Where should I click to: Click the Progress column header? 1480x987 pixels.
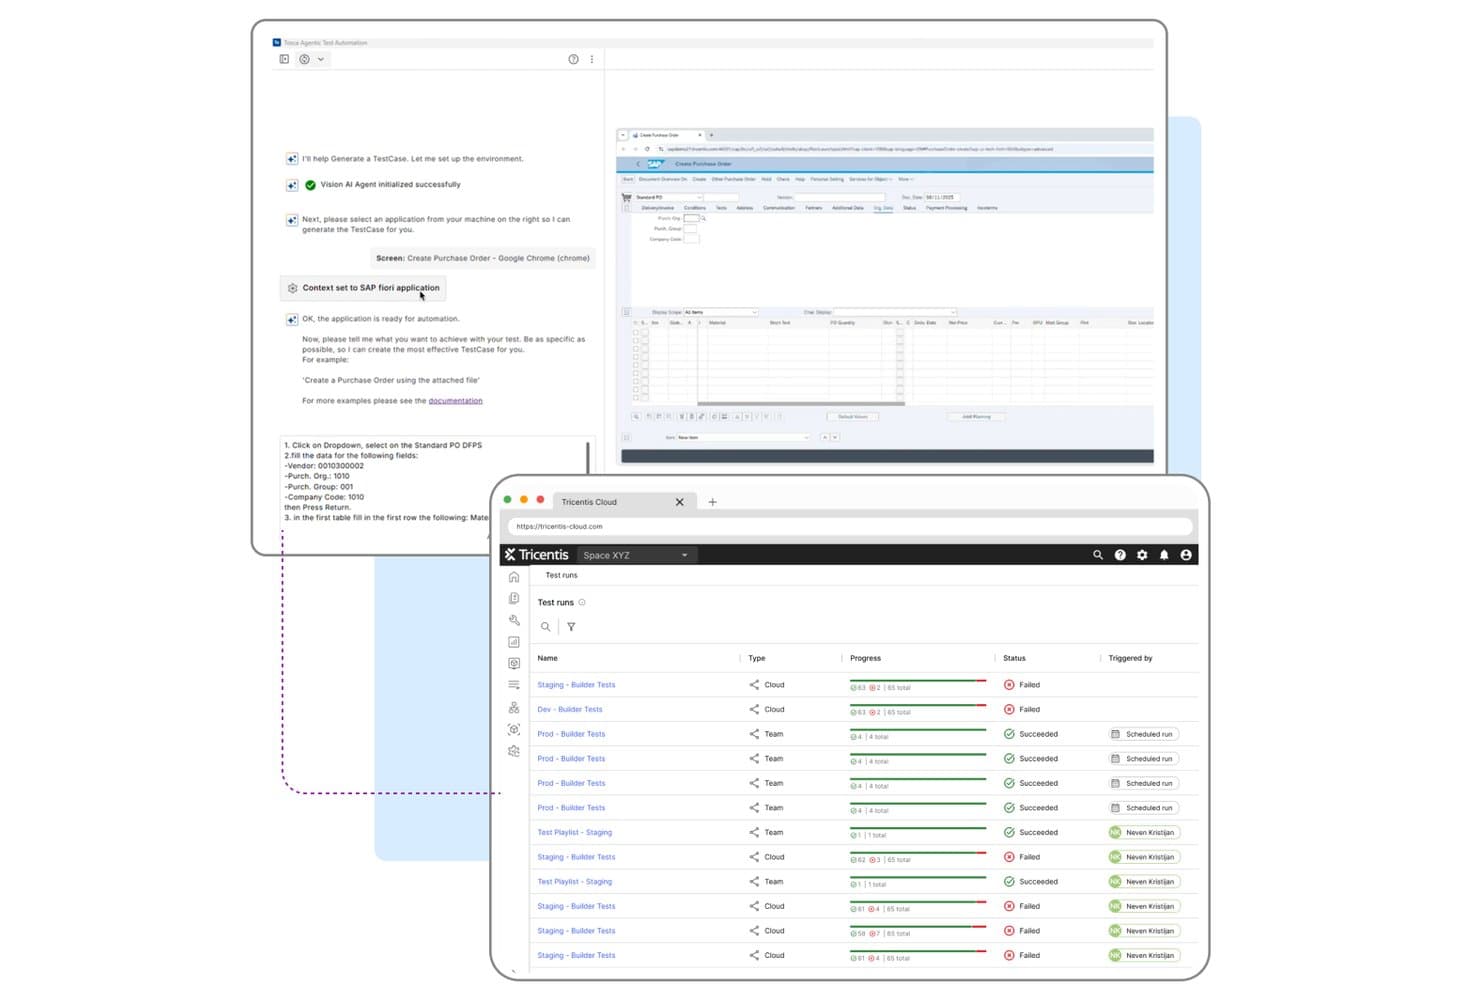coord(865,658)
